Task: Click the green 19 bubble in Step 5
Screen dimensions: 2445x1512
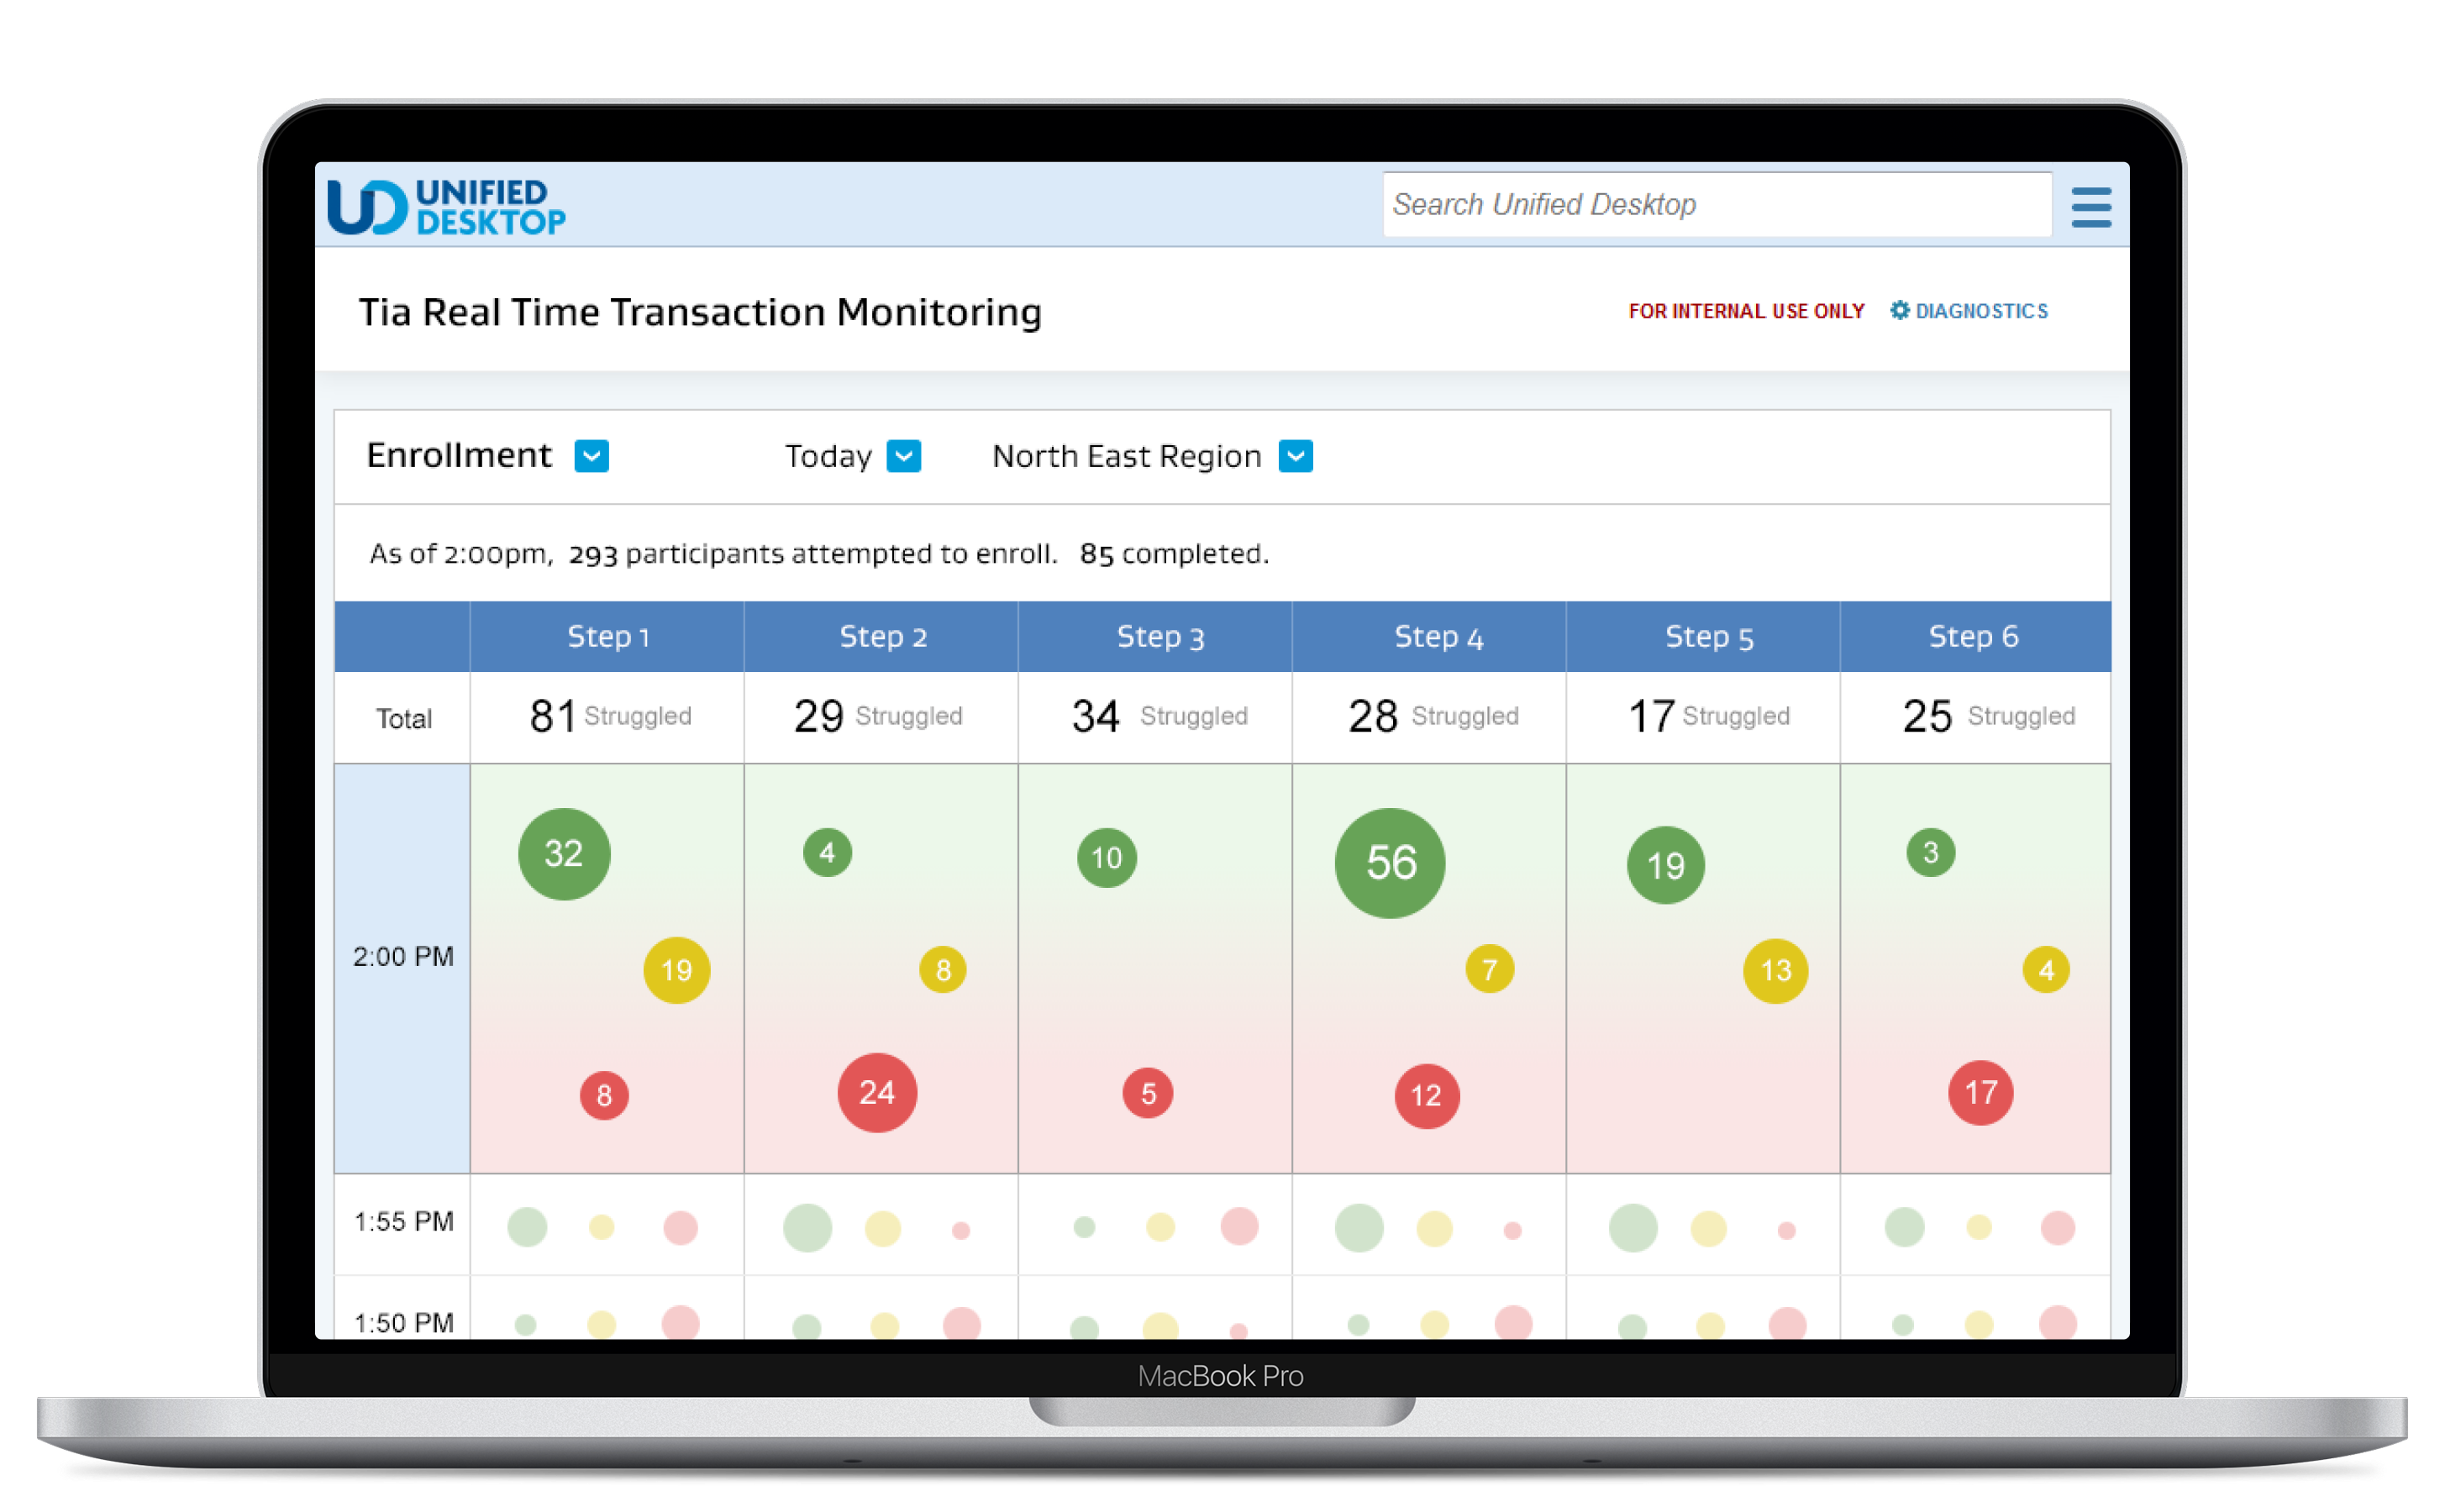Action: (x=1665, y=865)
